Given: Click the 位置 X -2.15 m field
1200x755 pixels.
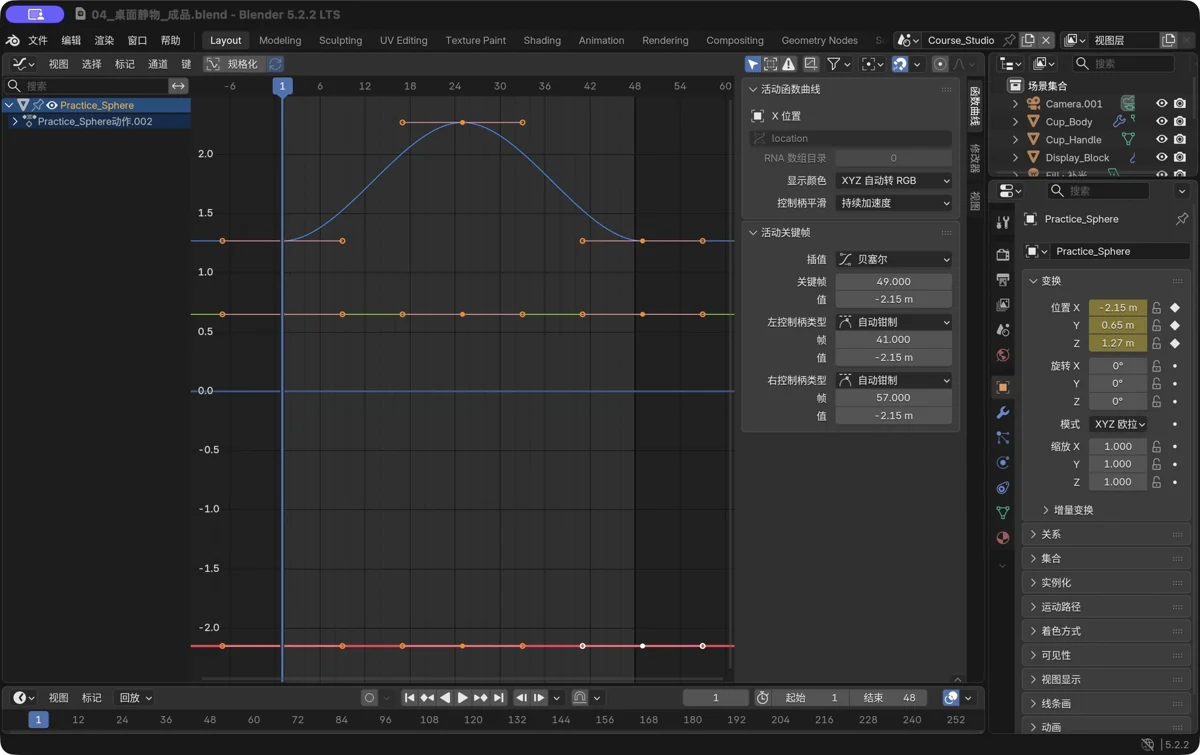Looking at the screenshot, I should click(x=1118, y=308).
